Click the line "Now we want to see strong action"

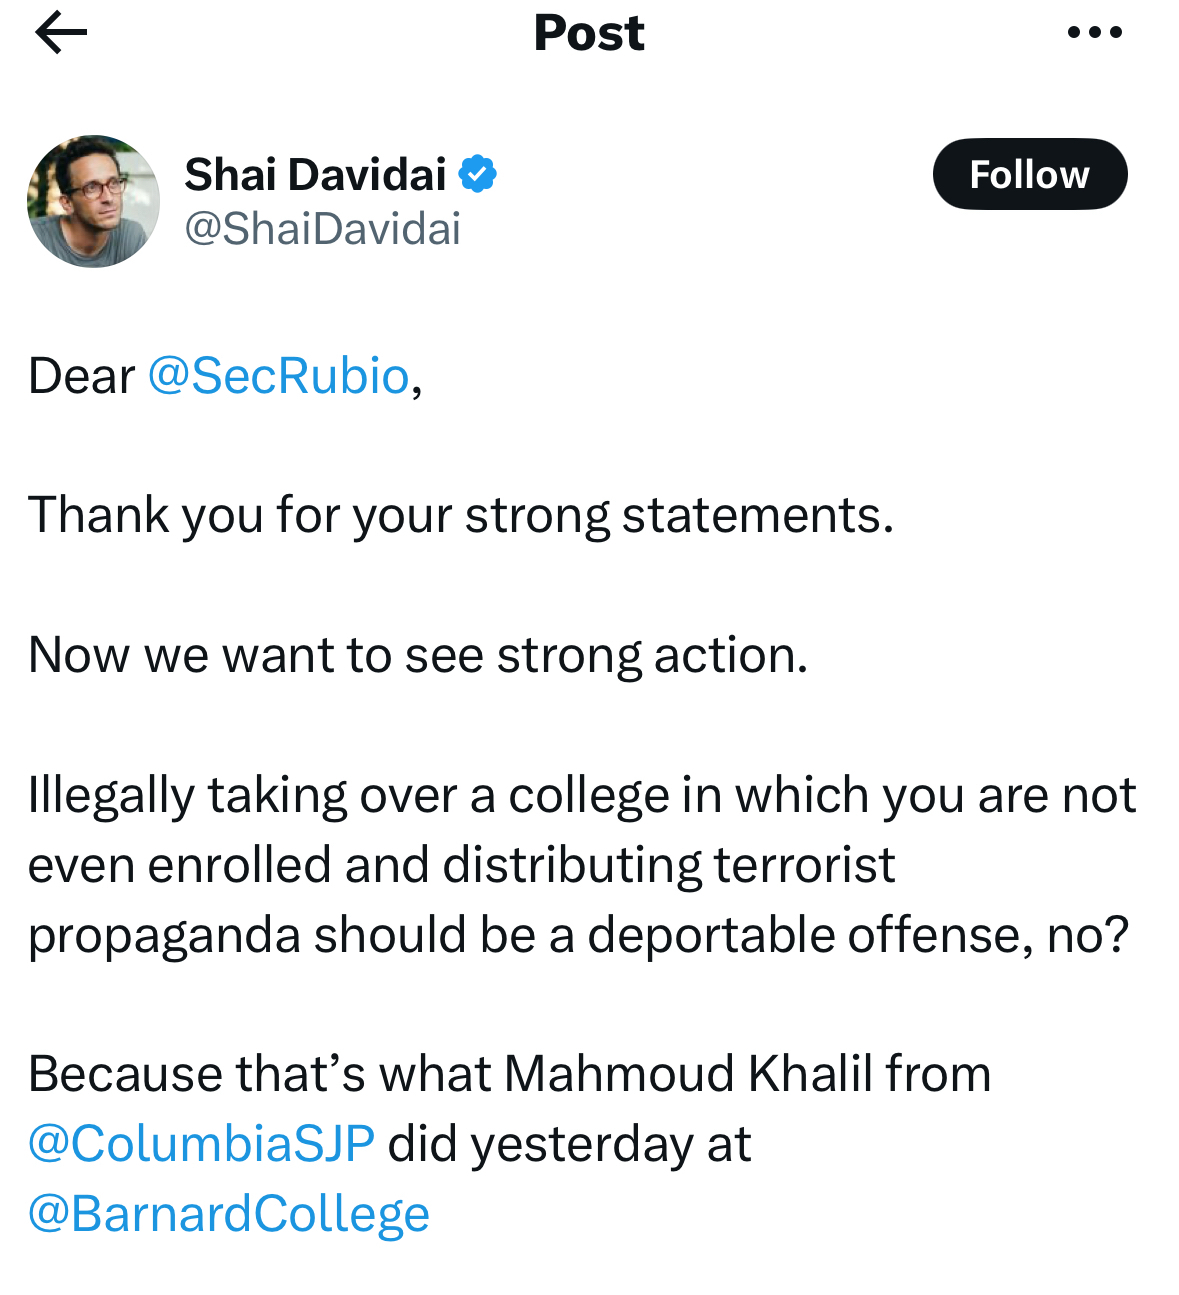click(417, 656)
